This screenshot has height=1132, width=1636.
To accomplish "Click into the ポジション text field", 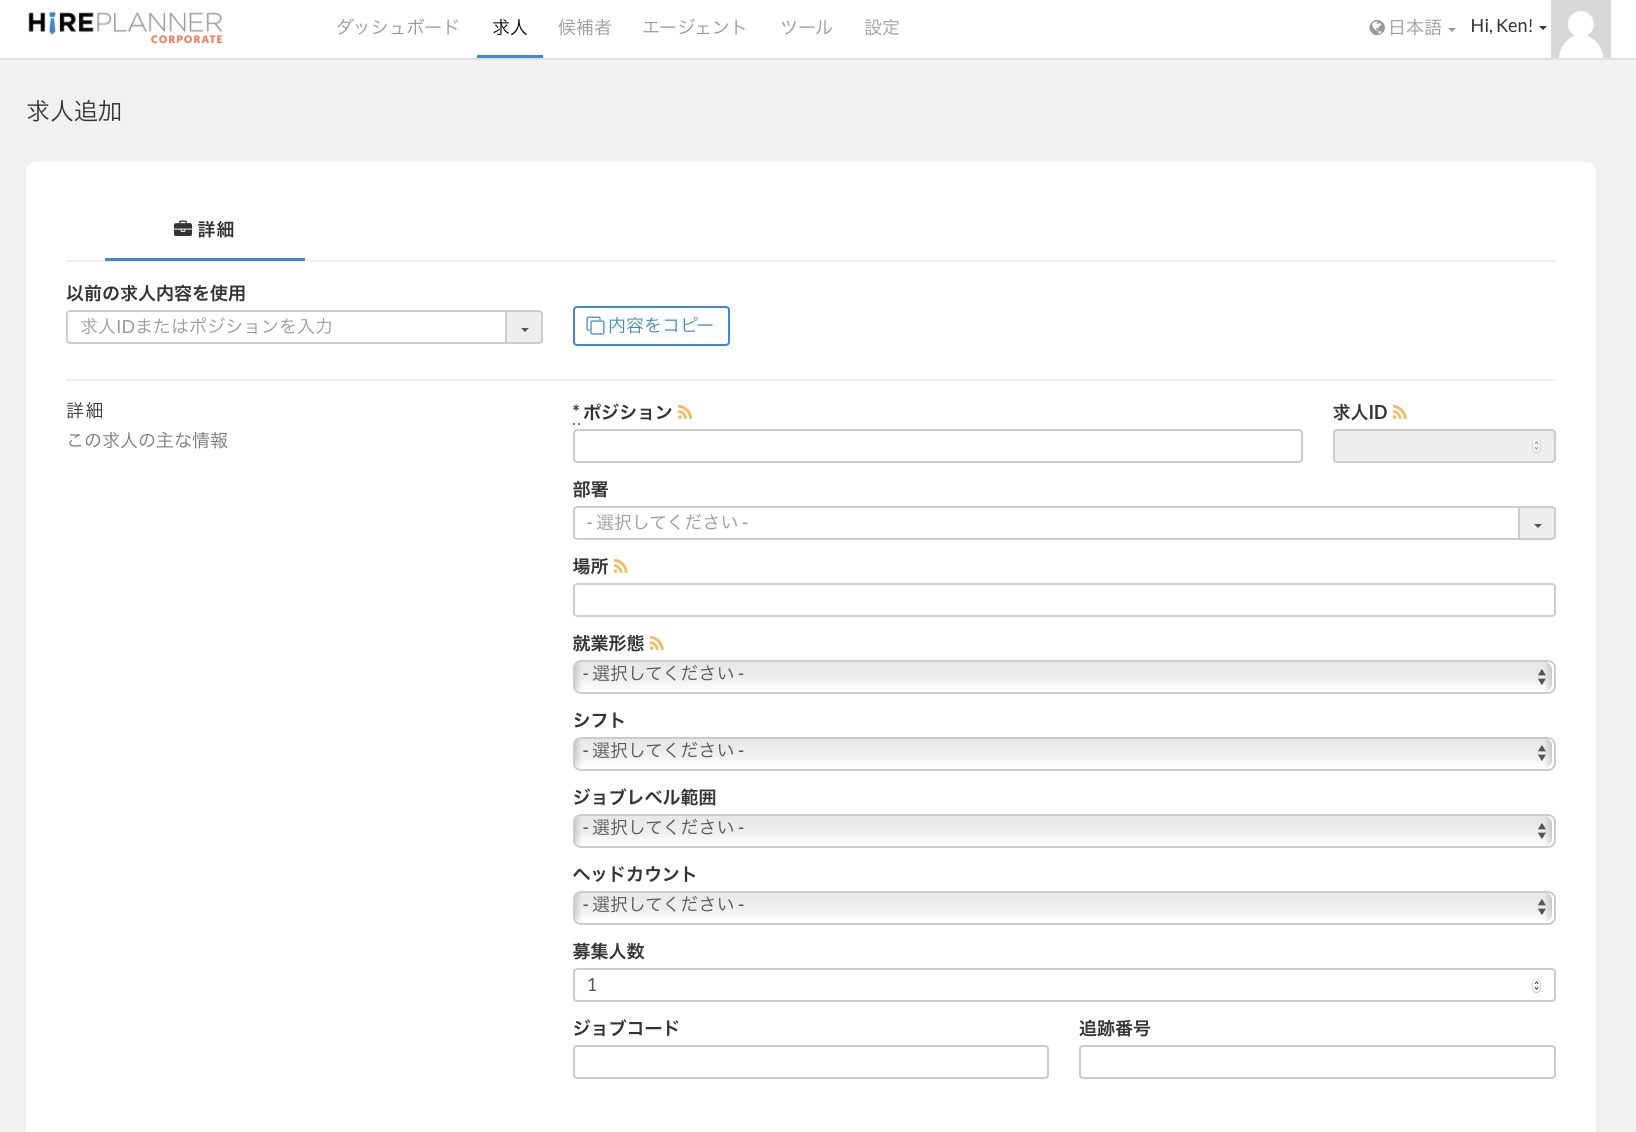I will pyautogui.click(x=937, y=446).
